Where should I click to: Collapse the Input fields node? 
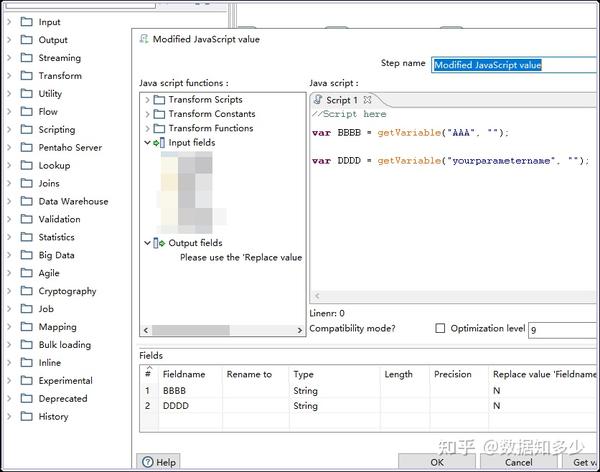[147, 142]
